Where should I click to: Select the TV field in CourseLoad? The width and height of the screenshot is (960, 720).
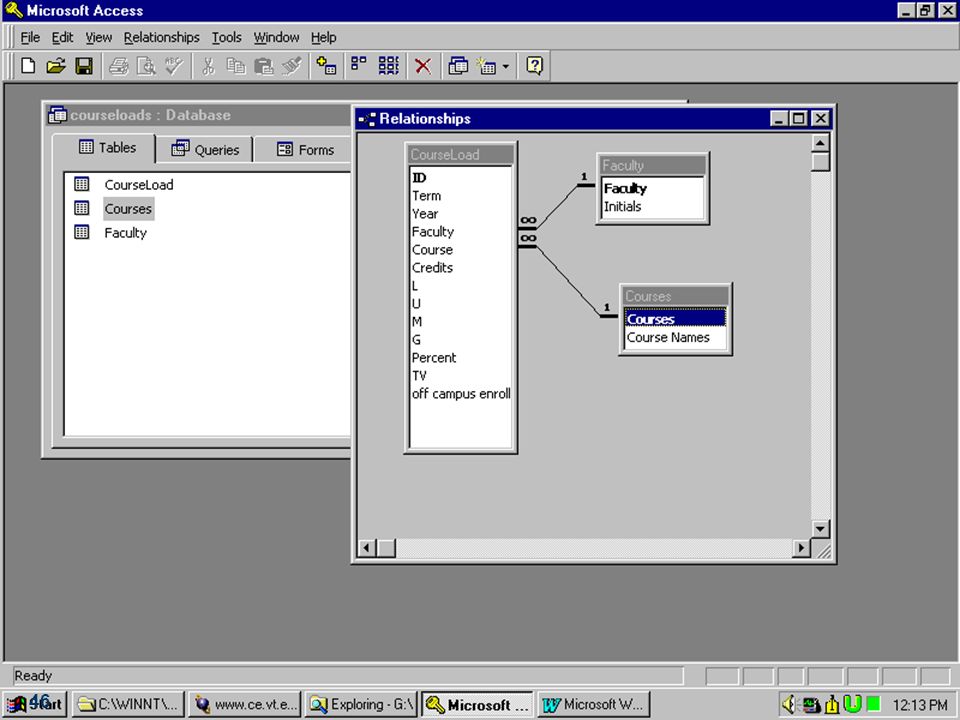pos(461,375)
